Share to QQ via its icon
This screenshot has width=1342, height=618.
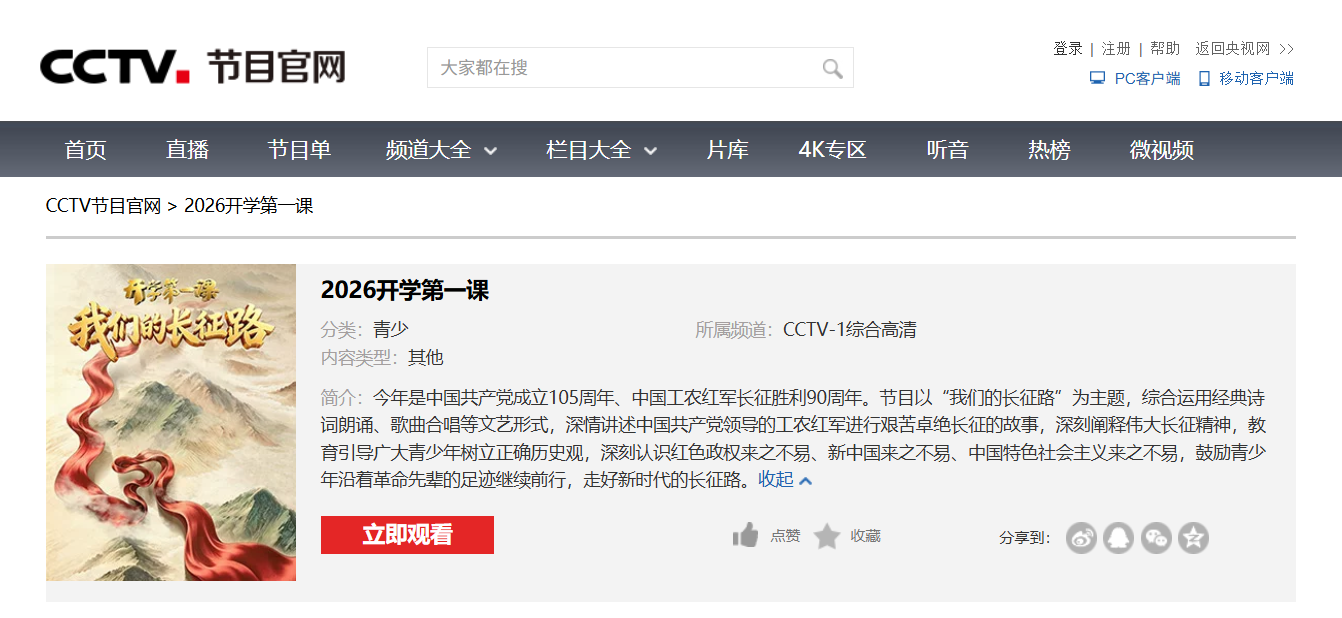pos(1119,538)
